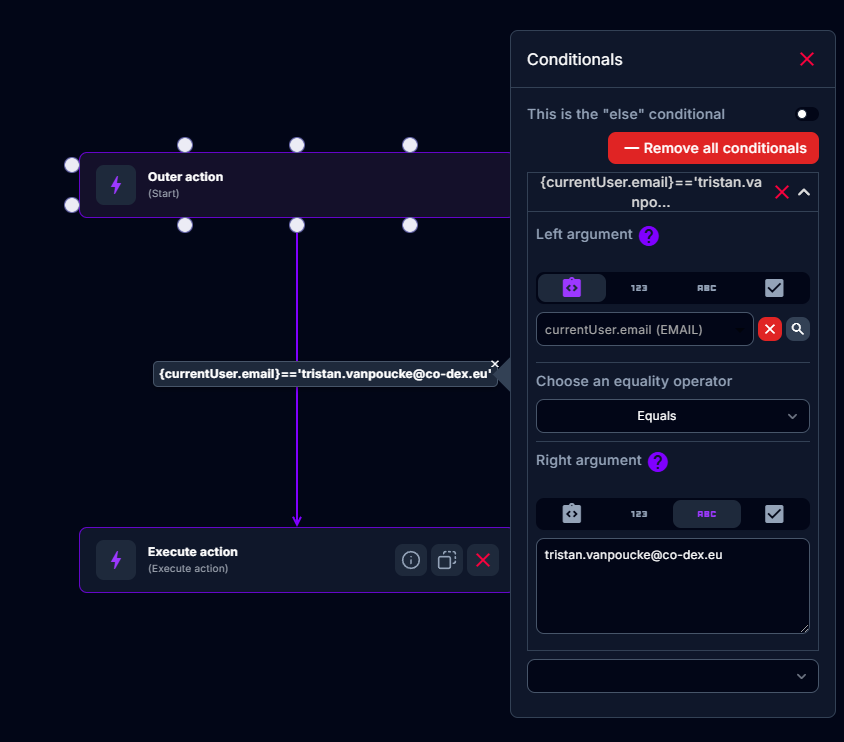Open the empty dropdown at panel bottom
This screenshot has height=742, width=844.
[672, 676]
